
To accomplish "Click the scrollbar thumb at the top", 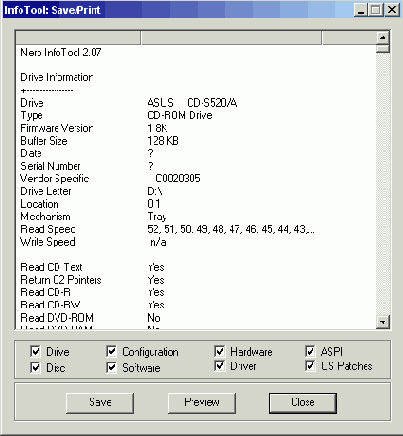I will click(x=383, y=48).
